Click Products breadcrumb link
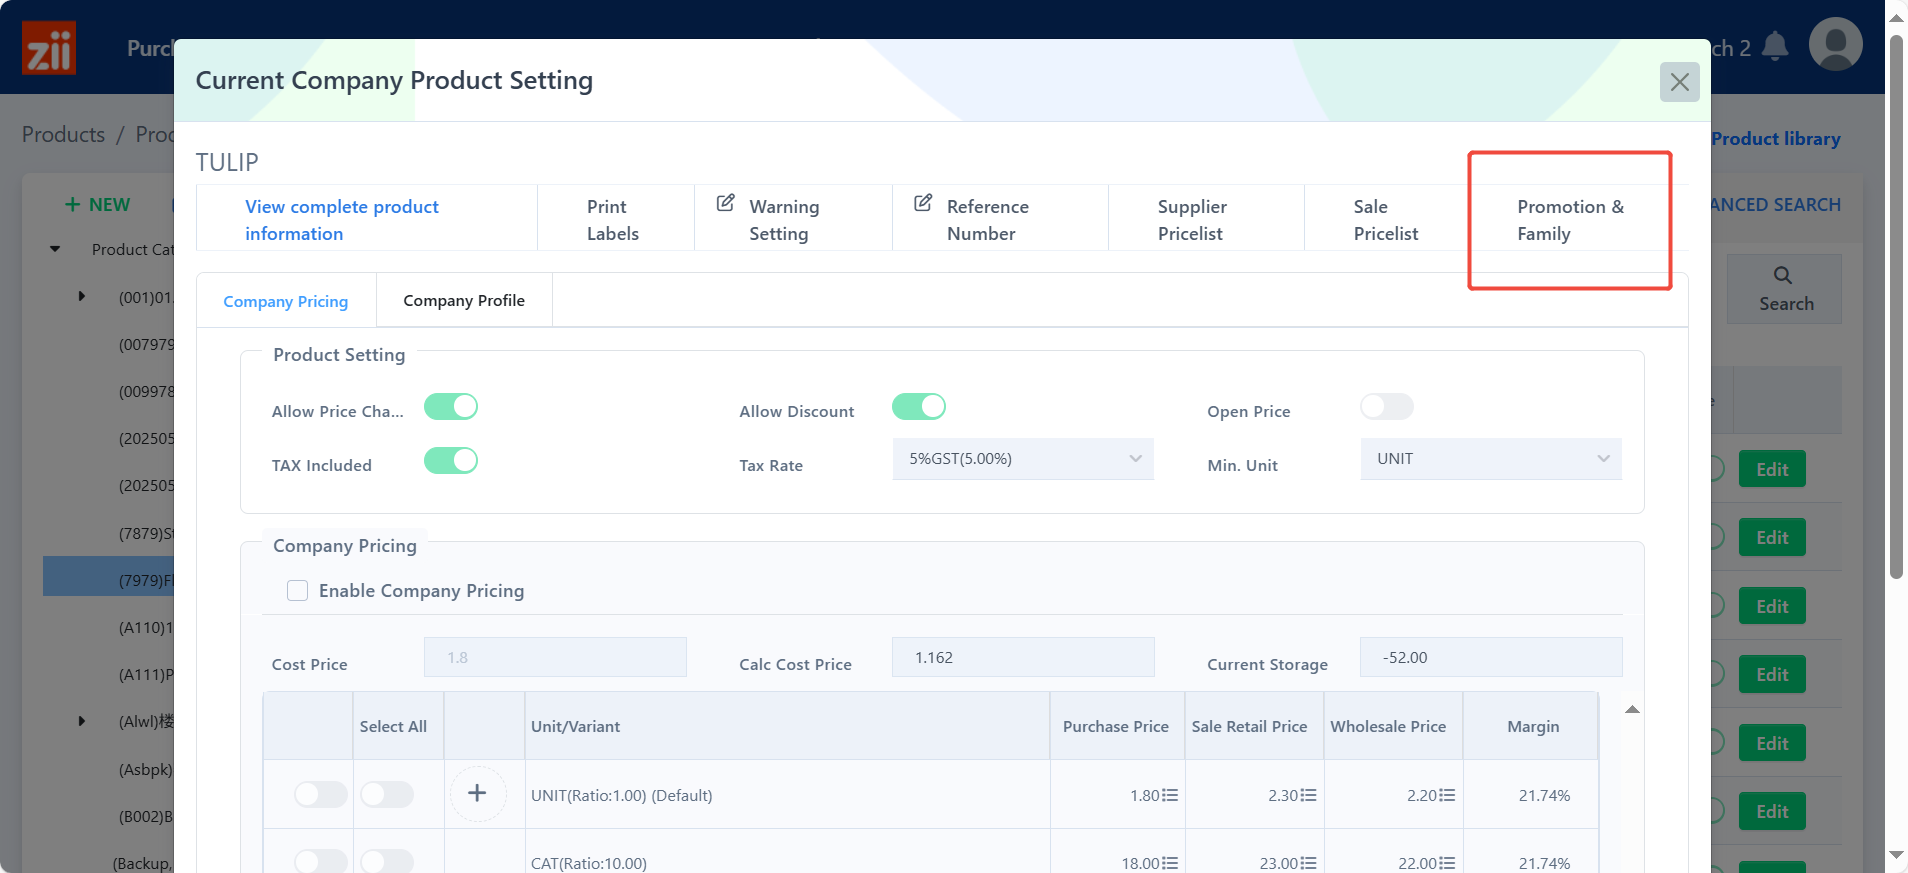This screenshot has width=1908, height=873. (x=63, y=135)
